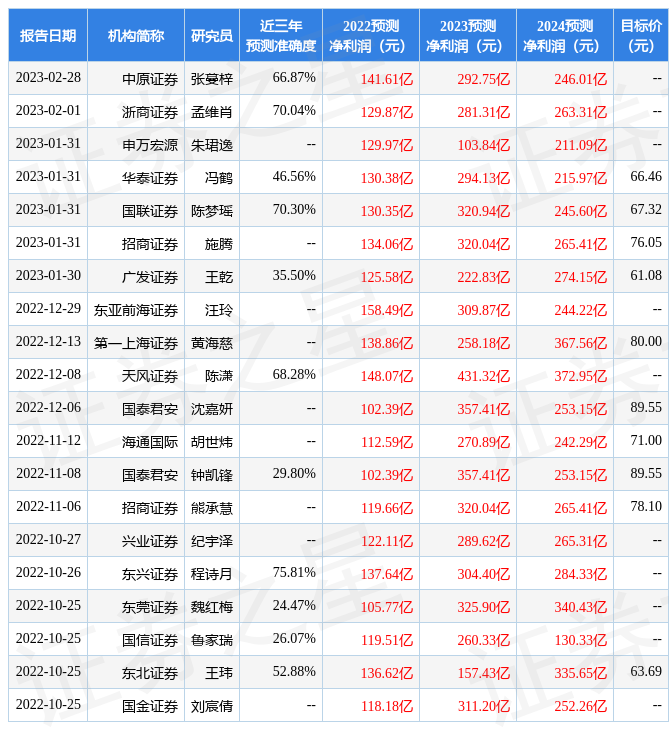Select analyst 刘宸倩 in the last row
The image size is (669, 730).
tap(212, 705)
